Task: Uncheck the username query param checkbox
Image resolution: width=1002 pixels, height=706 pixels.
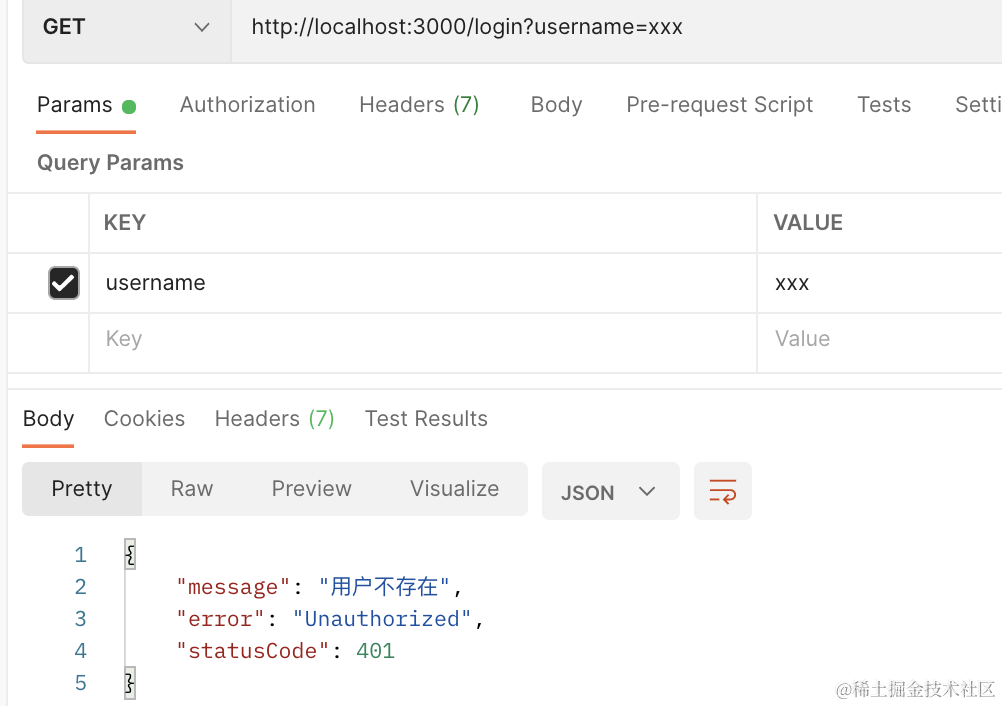Action: tap(63, 283)
